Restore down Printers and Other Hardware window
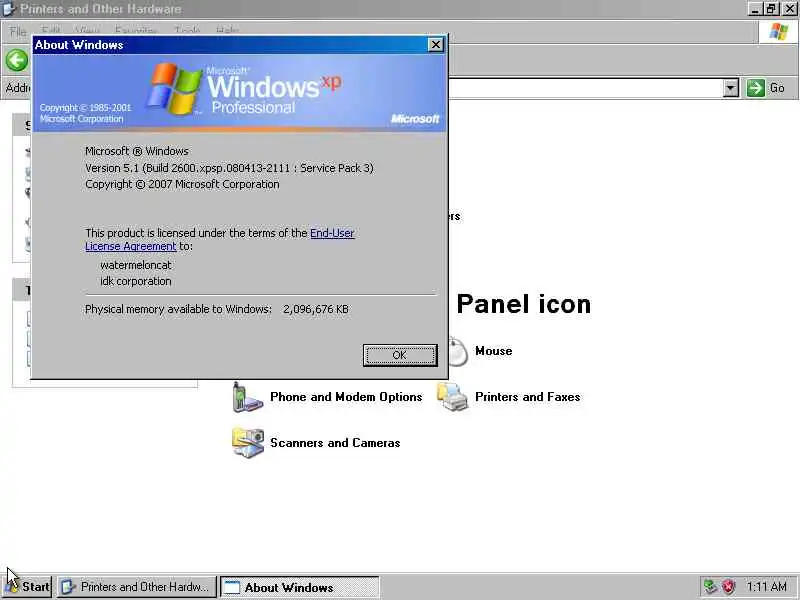 pos(771,9)
